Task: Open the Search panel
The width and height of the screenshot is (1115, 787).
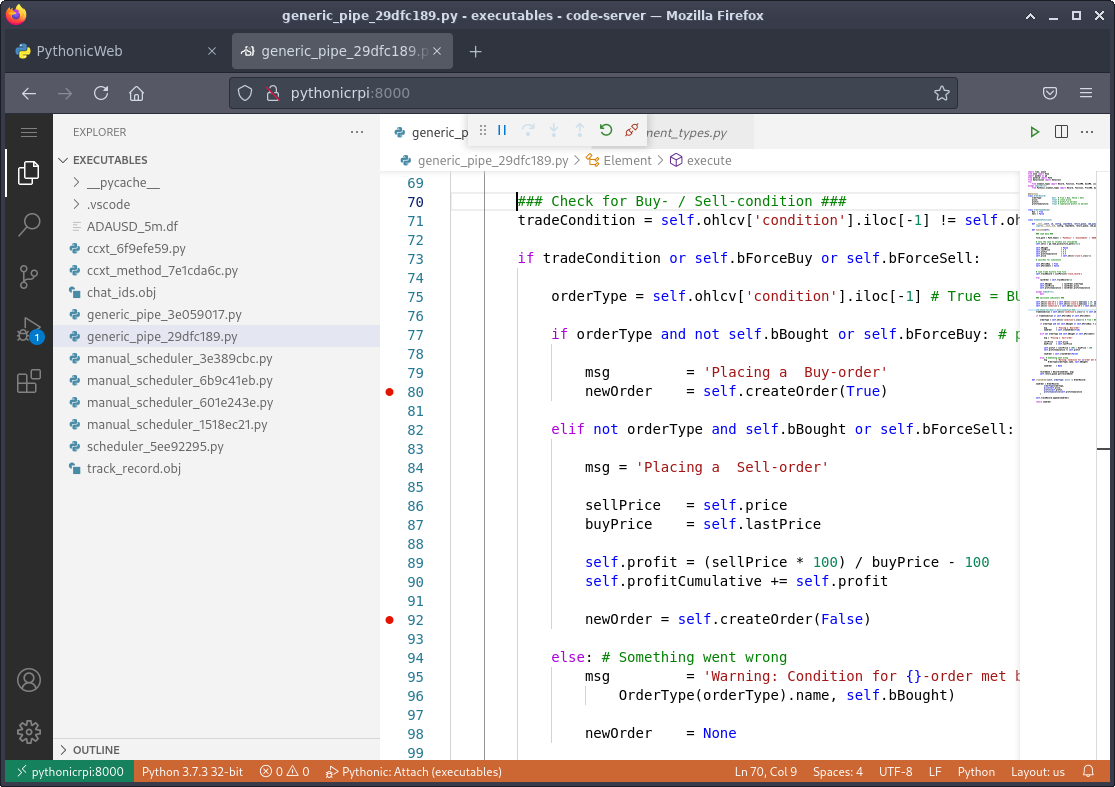Action: tap(28, 224)
